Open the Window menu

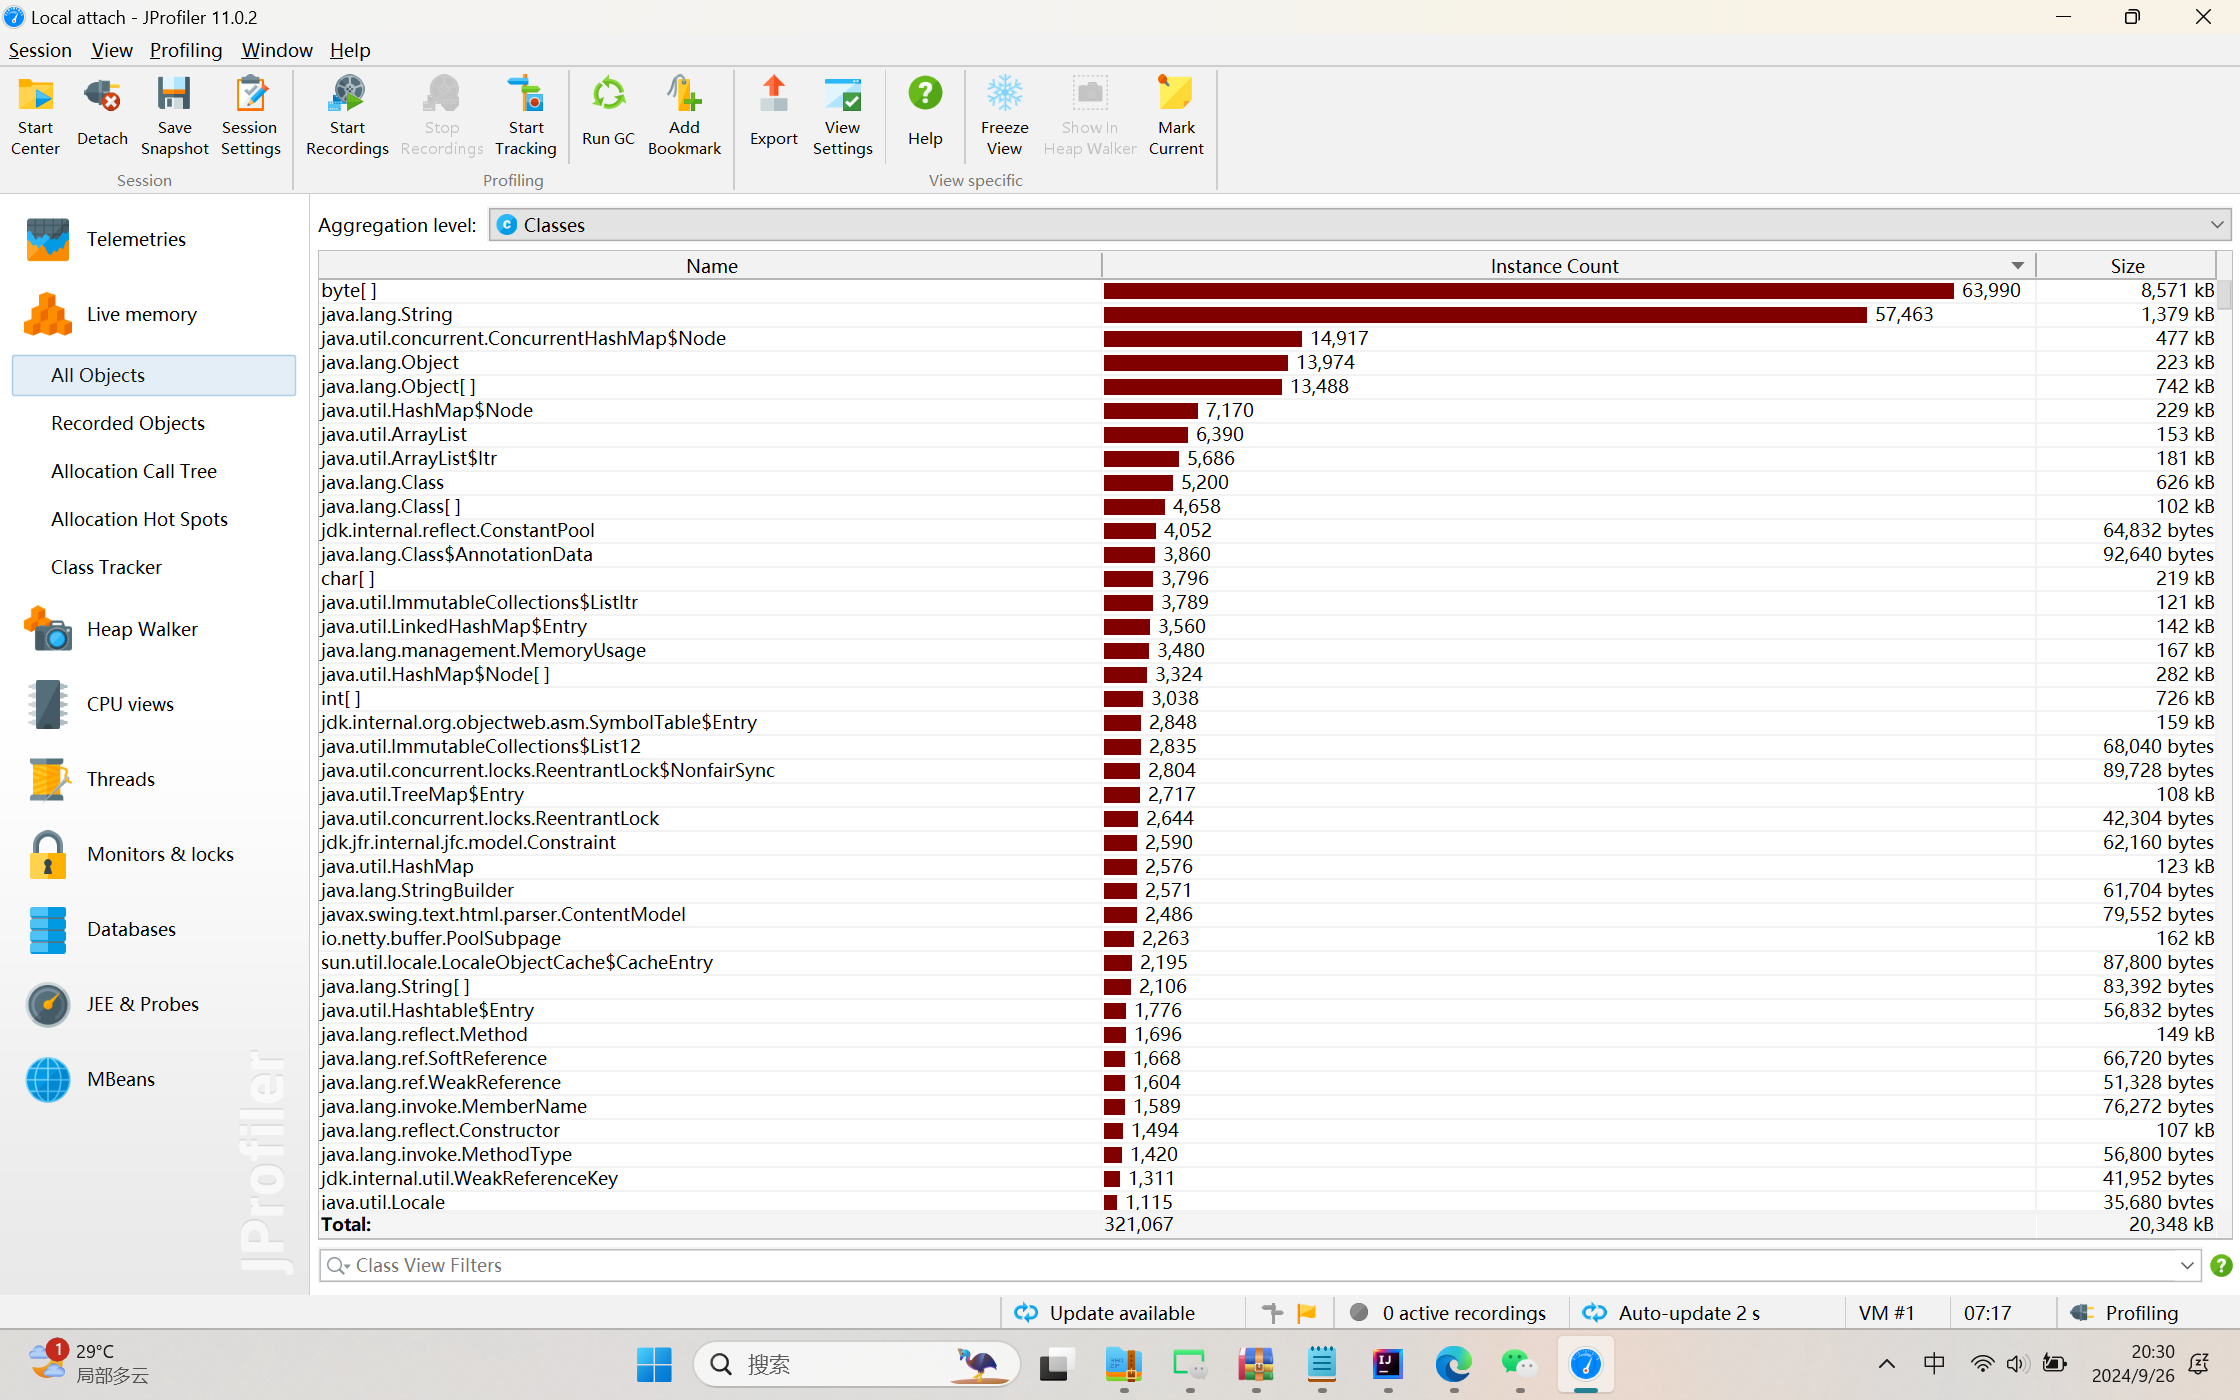pos(277,50)
